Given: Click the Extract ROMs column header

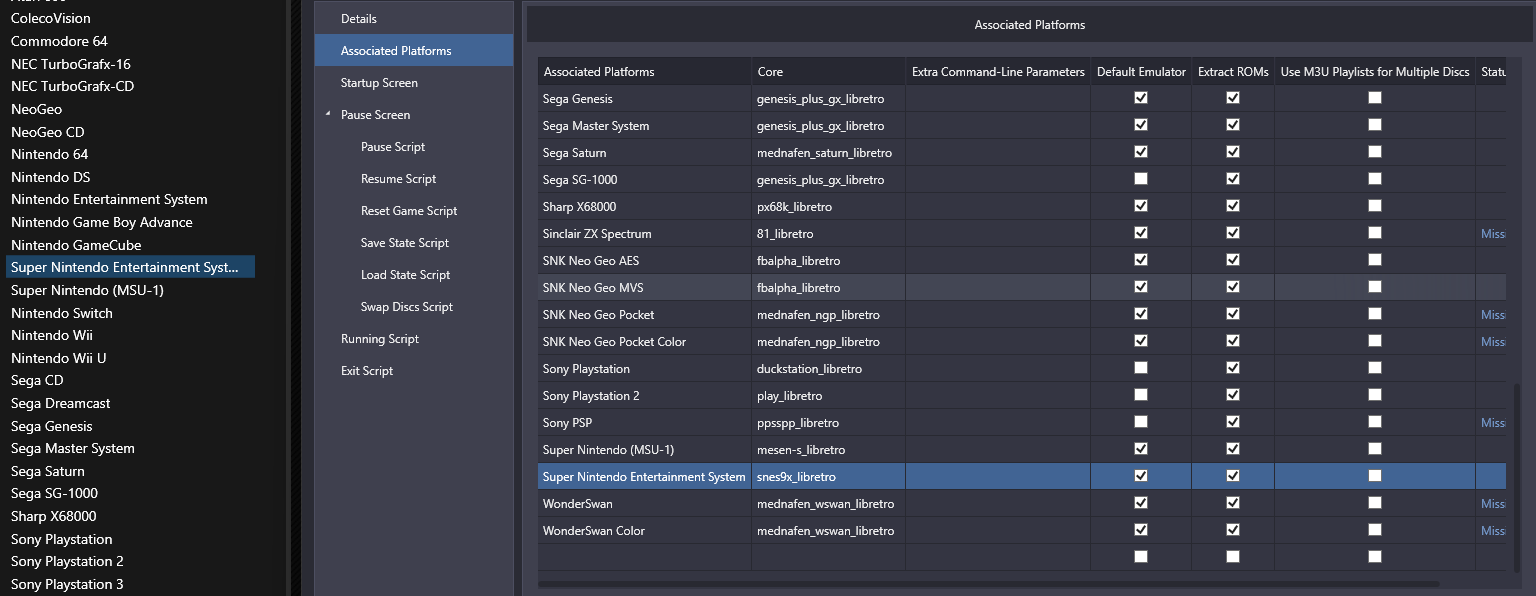Looking at the screenshot, I should coord(1233,72).
